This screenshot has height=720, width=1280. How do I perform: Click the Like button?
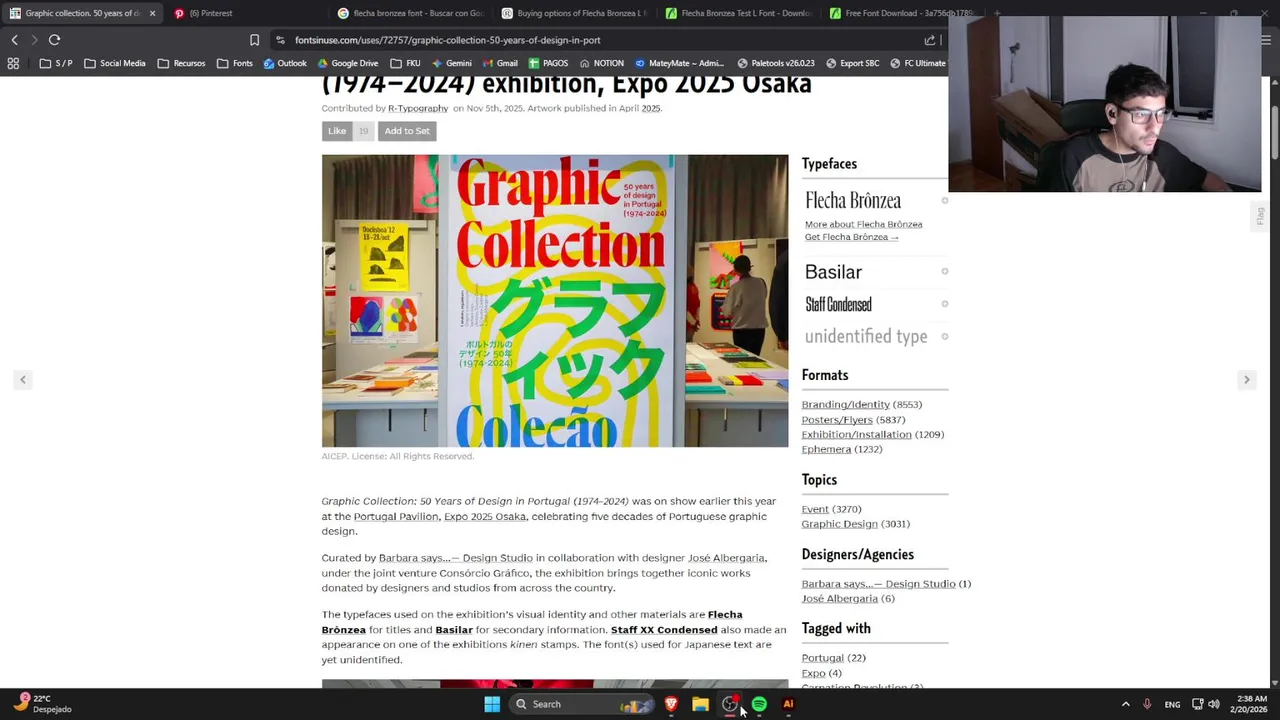(337, 131)
